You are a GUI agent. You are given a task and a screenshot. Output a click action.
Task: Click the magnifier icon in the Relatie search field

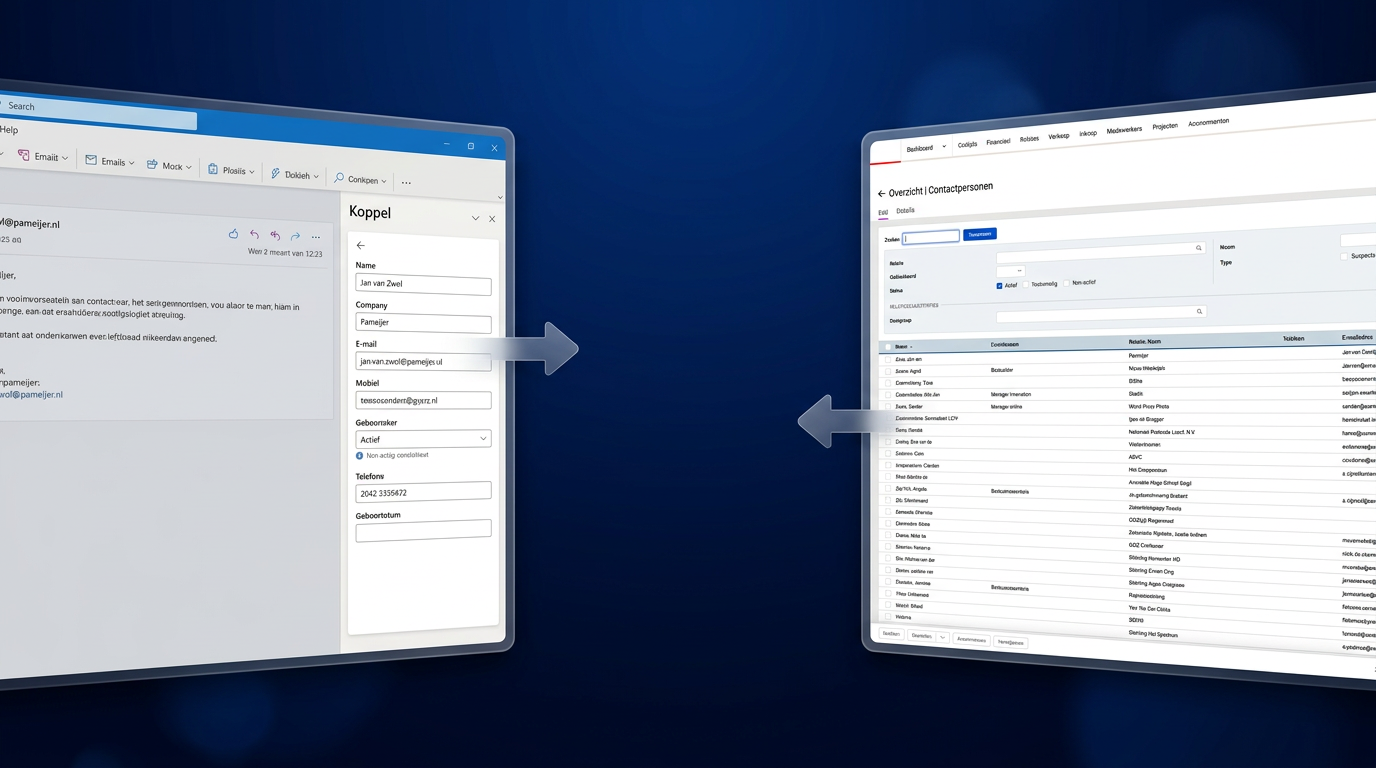(x=1199, y=248)
